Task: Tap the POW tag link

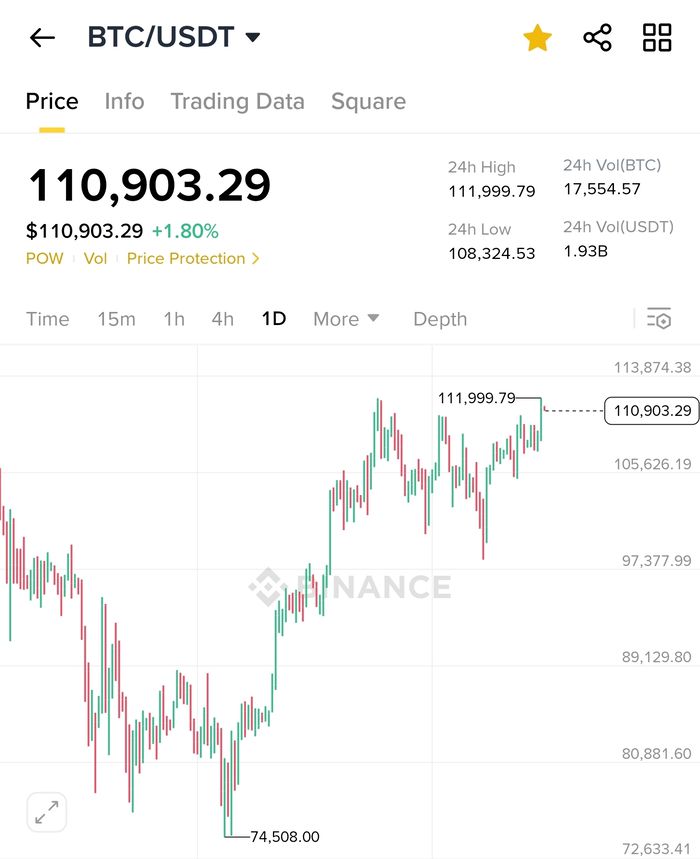Action: 44,259
